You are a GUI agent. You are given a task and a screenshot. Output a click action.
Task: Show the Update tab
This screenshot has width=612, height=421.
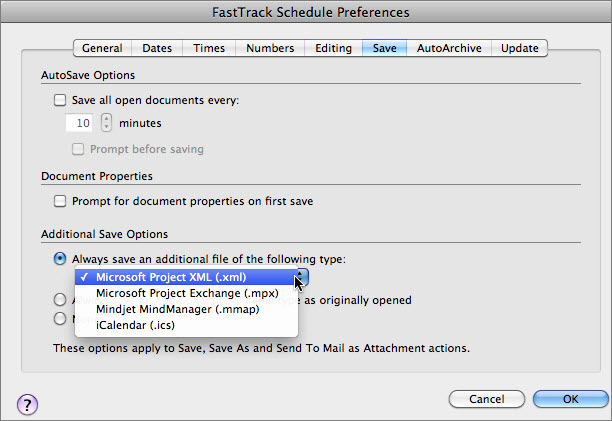coord(519,48)
